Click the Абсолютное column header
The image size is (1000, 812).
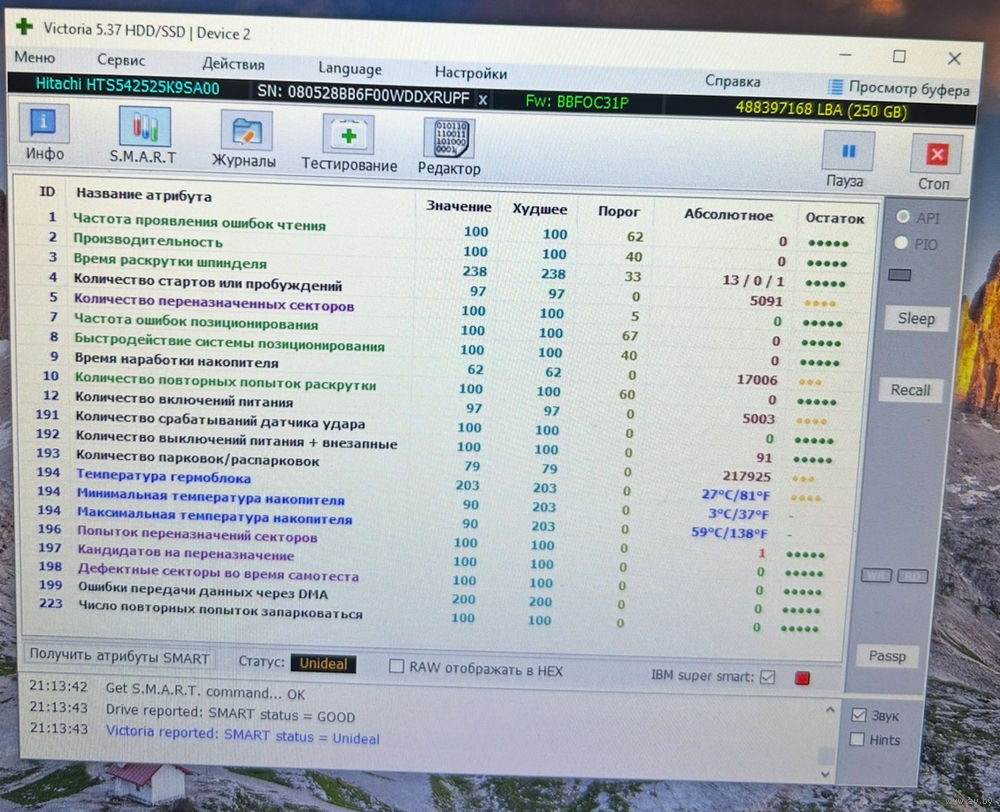(728, 215)
